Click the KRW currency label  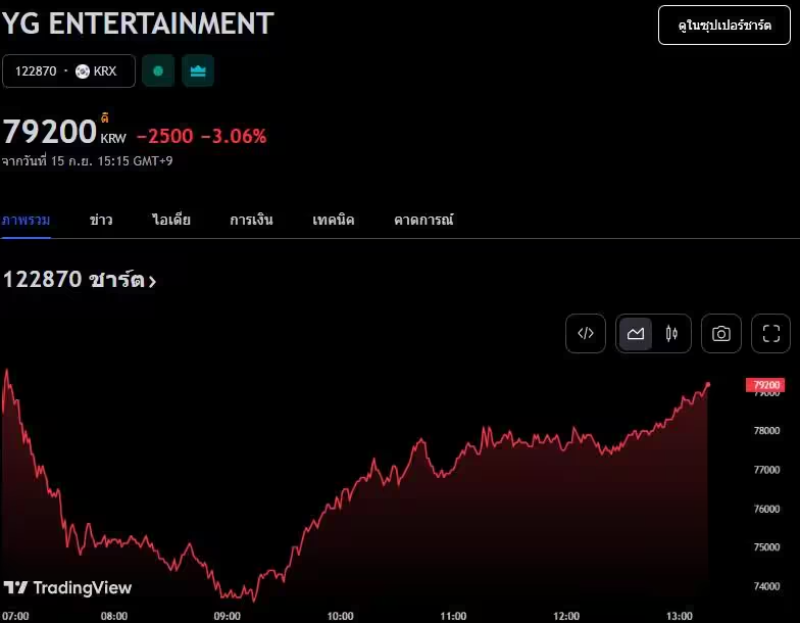113,139
